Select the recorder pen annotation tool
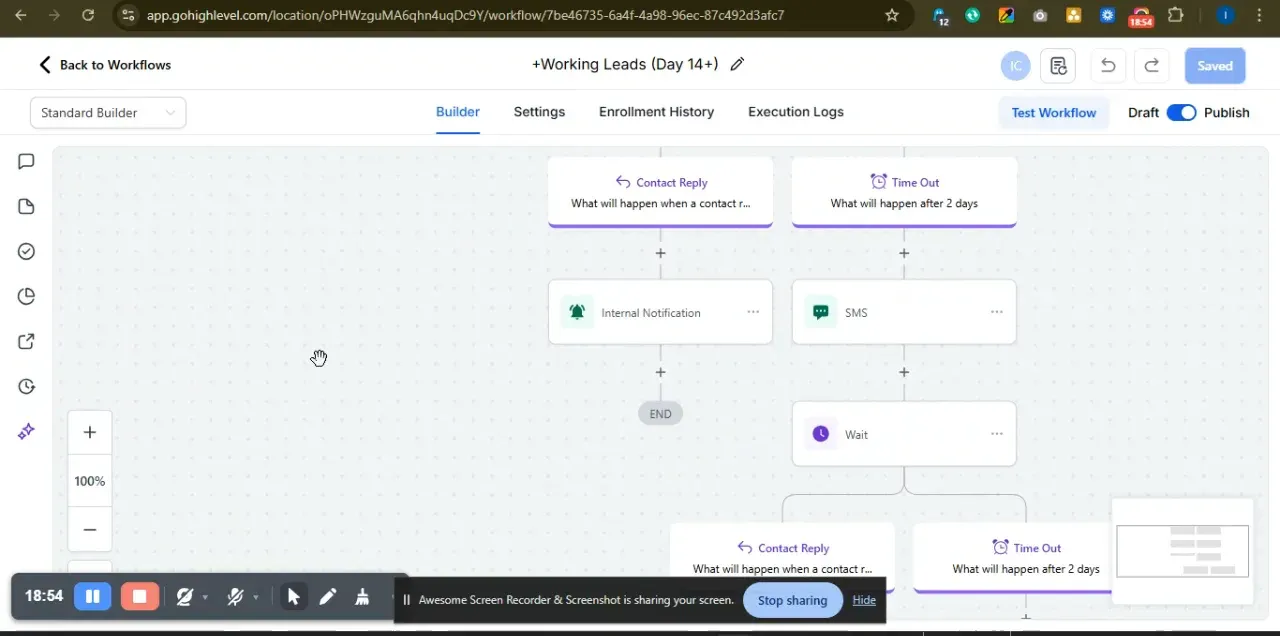Screen dimensions: 1280x636 328,597
